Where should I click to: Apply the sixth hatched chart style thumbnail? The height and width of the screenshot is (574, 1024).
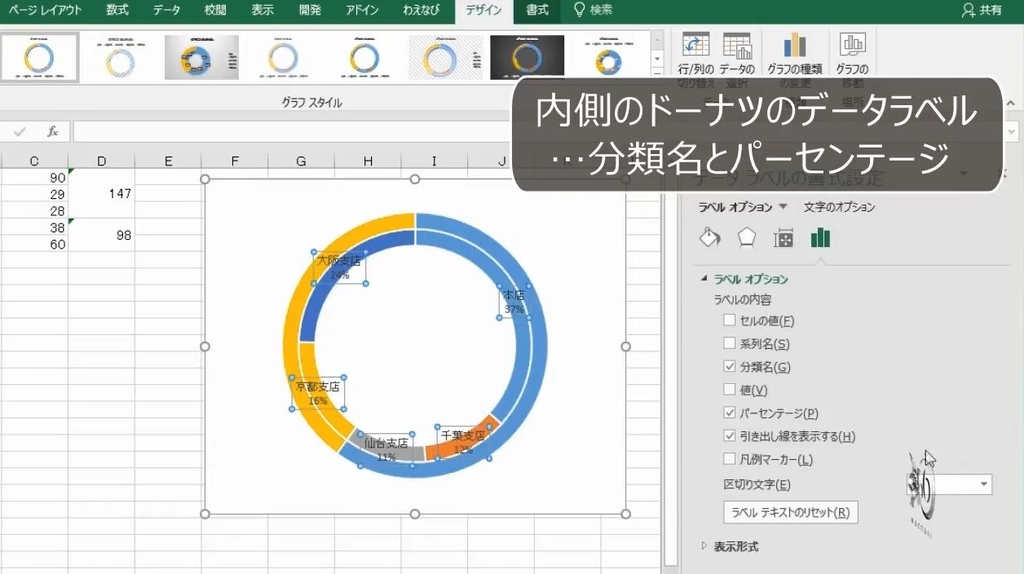[x=445, y=57]
